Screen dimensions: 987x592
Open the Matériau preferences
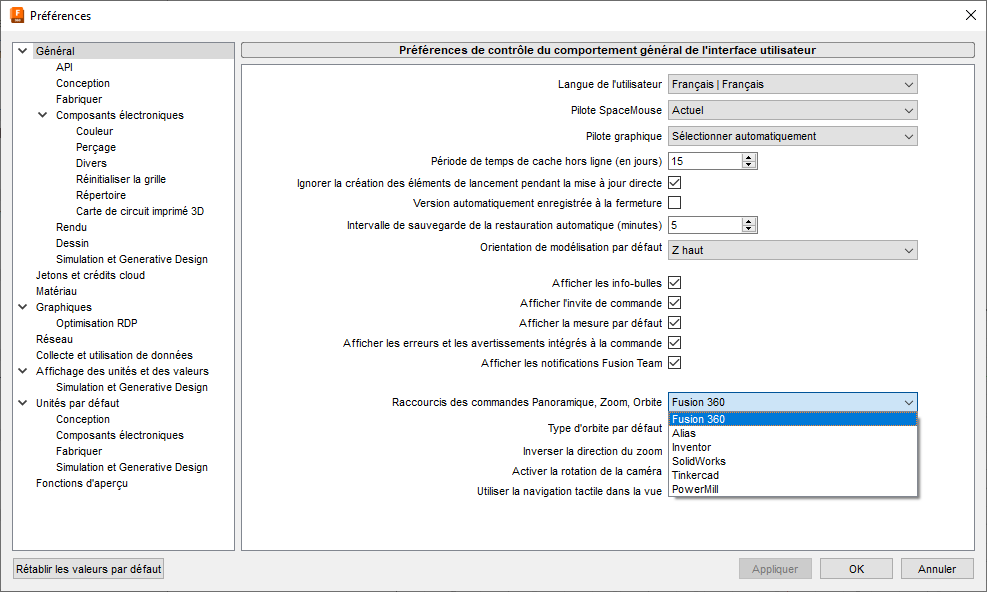pyautogui.click(x=56, y=291)
